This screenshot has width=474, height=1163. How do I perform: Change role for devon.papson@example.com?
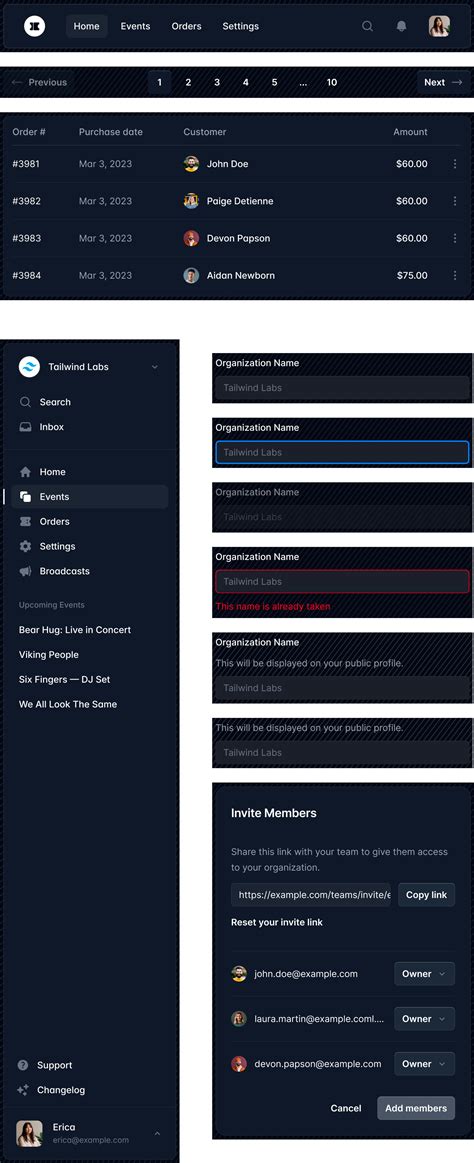click(x=424, y=1064)
